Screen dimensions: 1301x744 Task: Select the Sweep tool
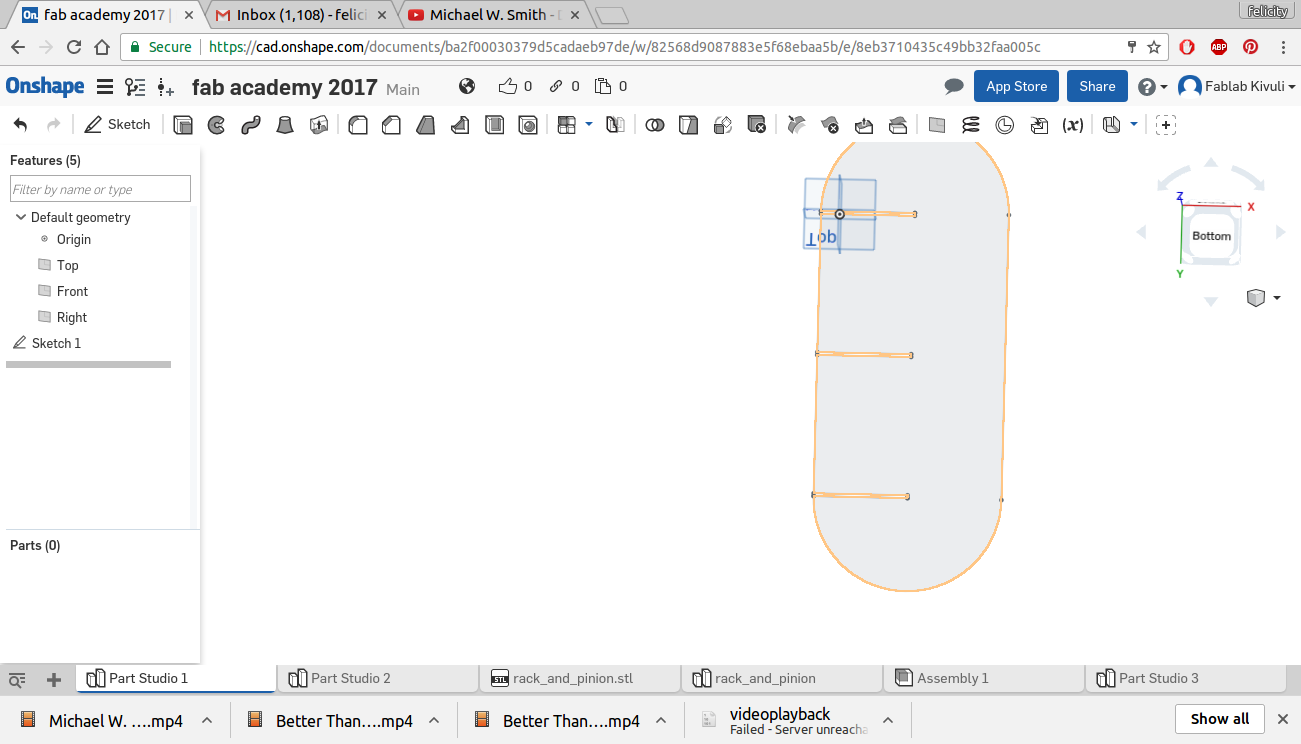(251, 125)
